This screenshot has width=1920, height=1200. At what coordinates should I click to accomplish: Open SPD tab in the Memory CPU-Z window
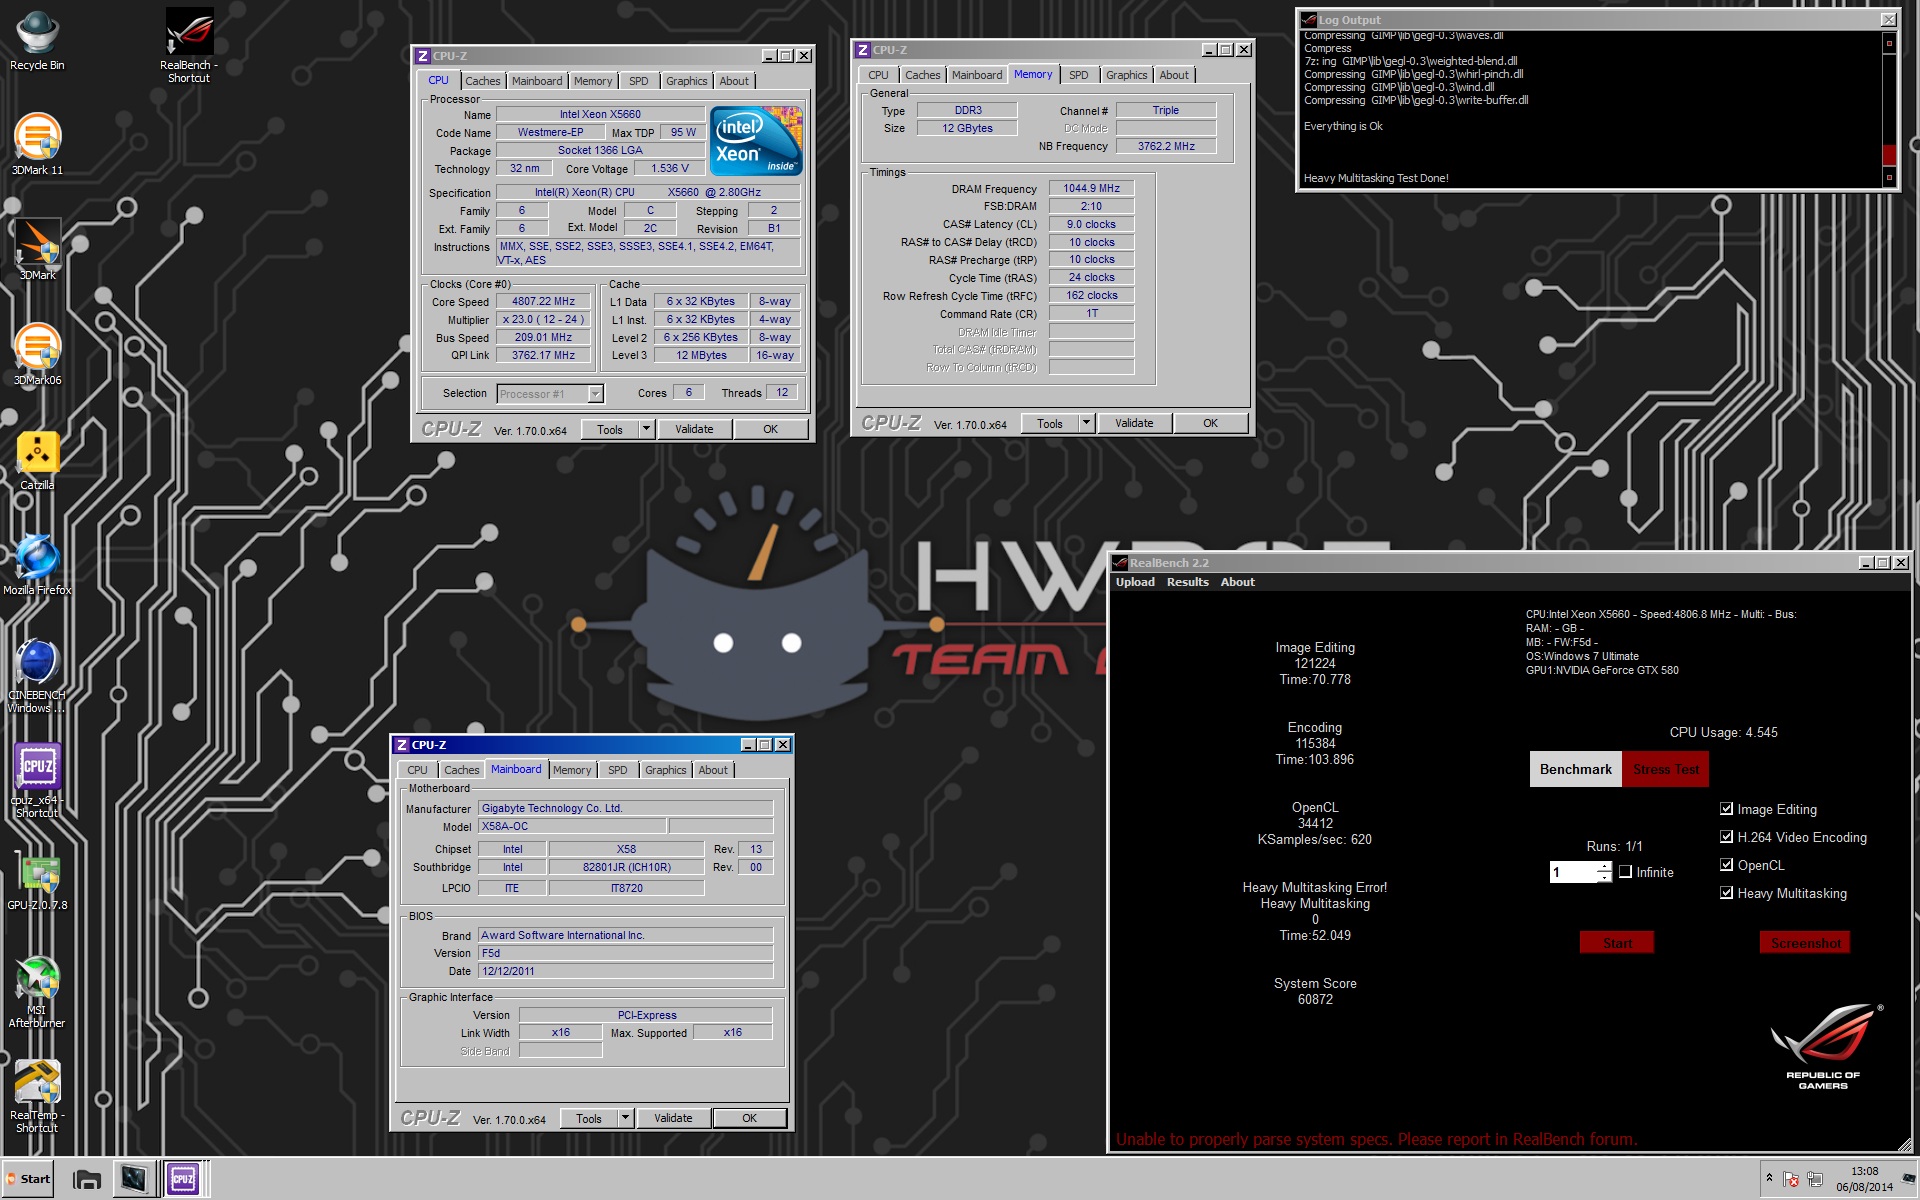[x=1078, y=75]
